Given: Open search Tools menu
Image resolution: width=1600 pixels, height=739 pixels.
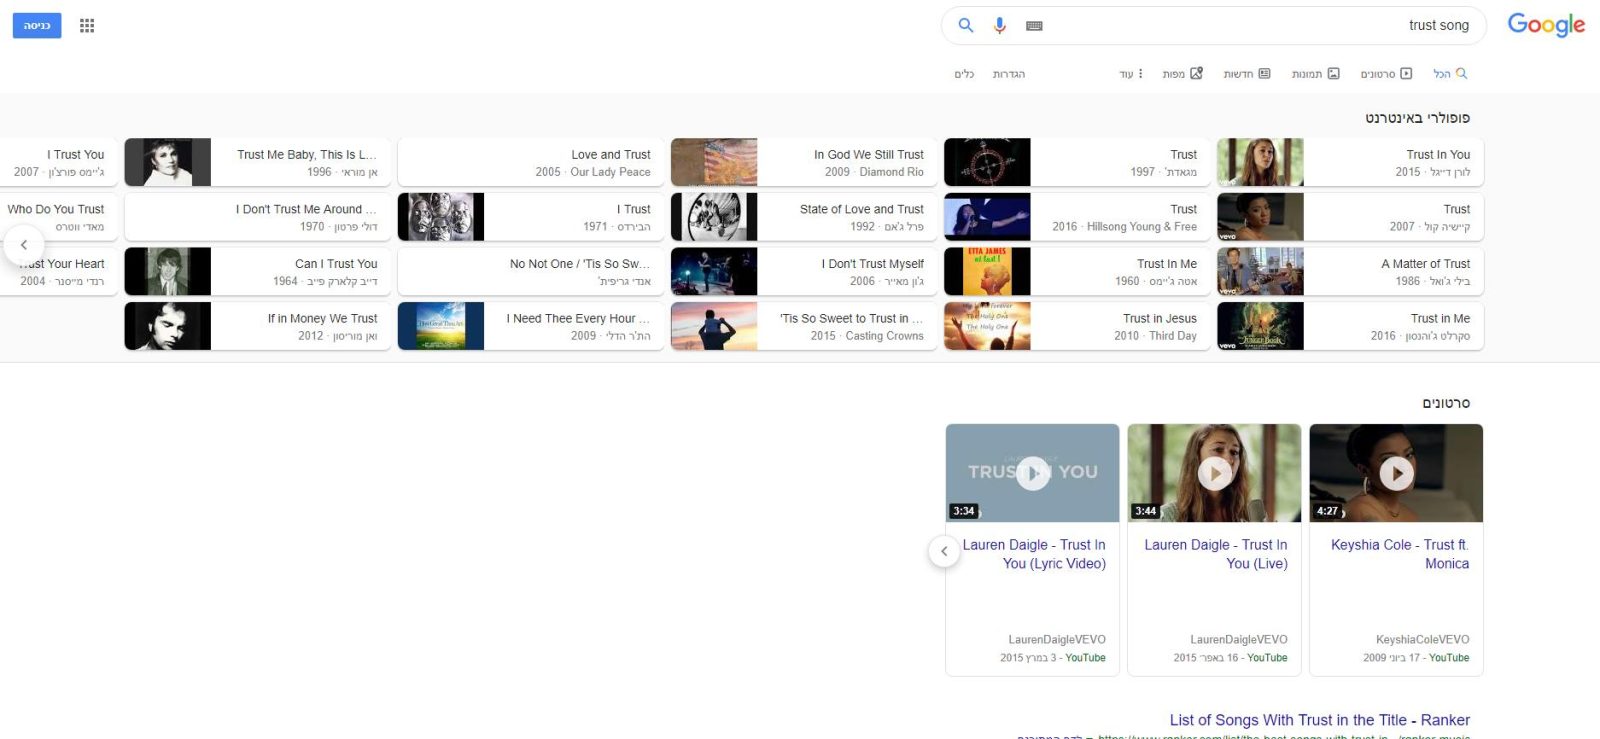Looking at the screenshot, I should pos(964,74).
